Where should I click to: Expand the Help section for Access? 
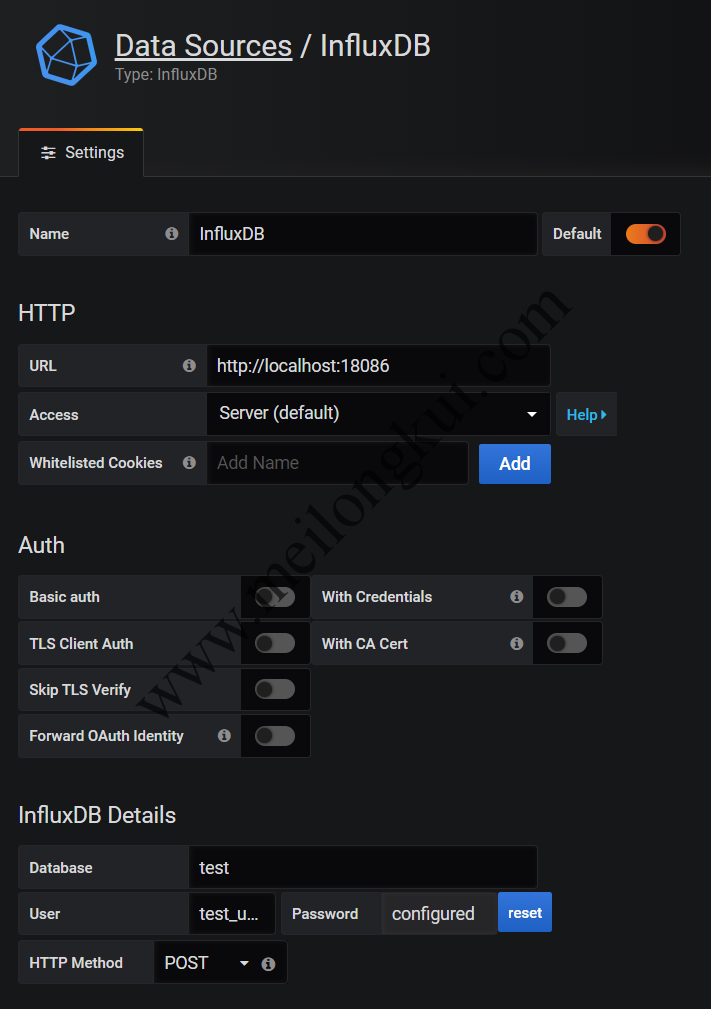pos(586,414)
